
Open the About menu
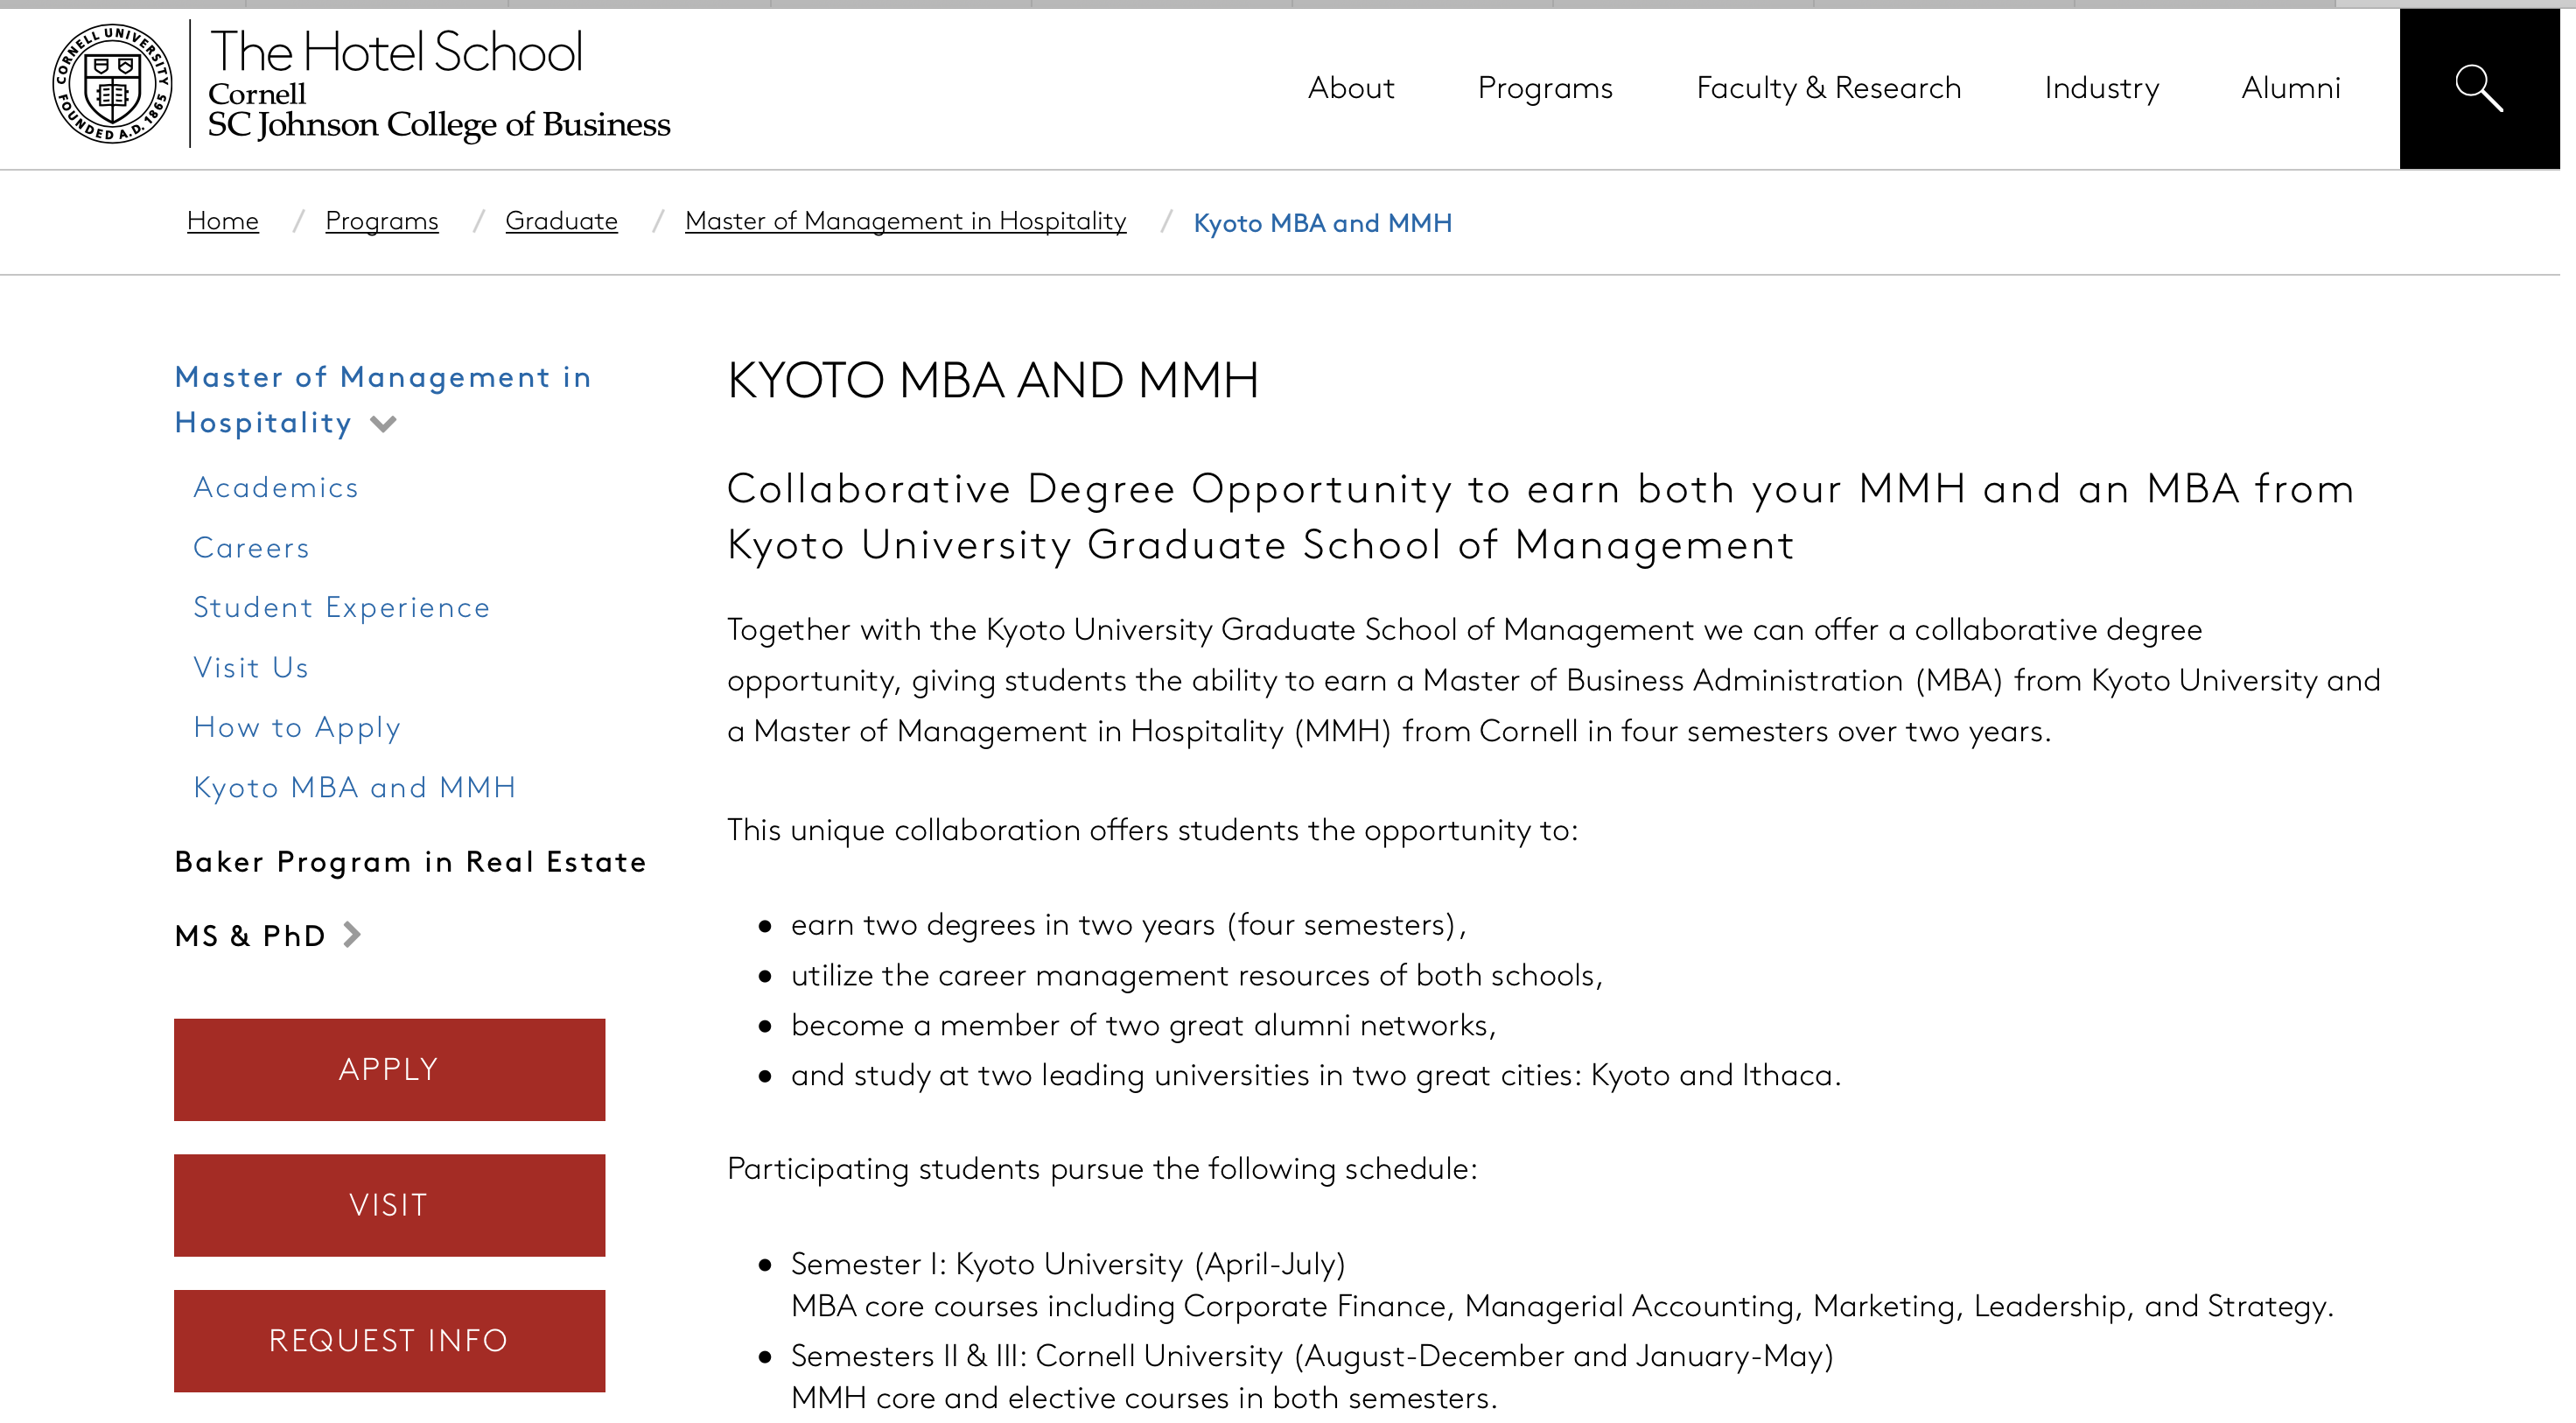1350,88
